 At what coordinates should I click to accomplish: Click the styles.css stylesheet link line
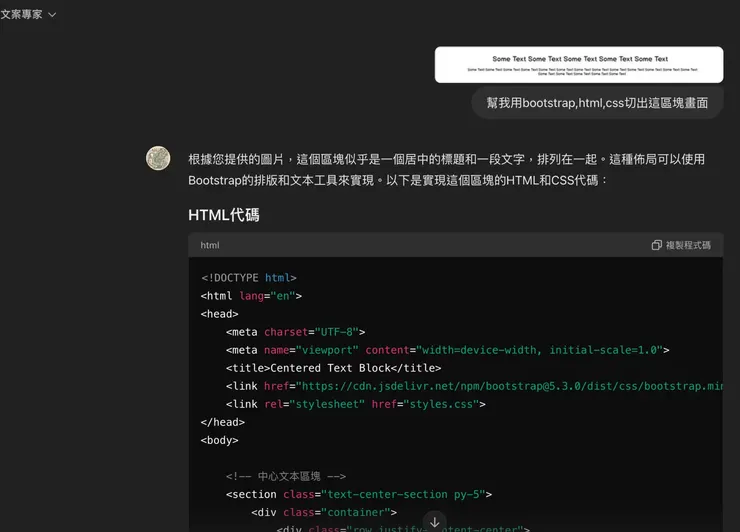click(355, 404)
